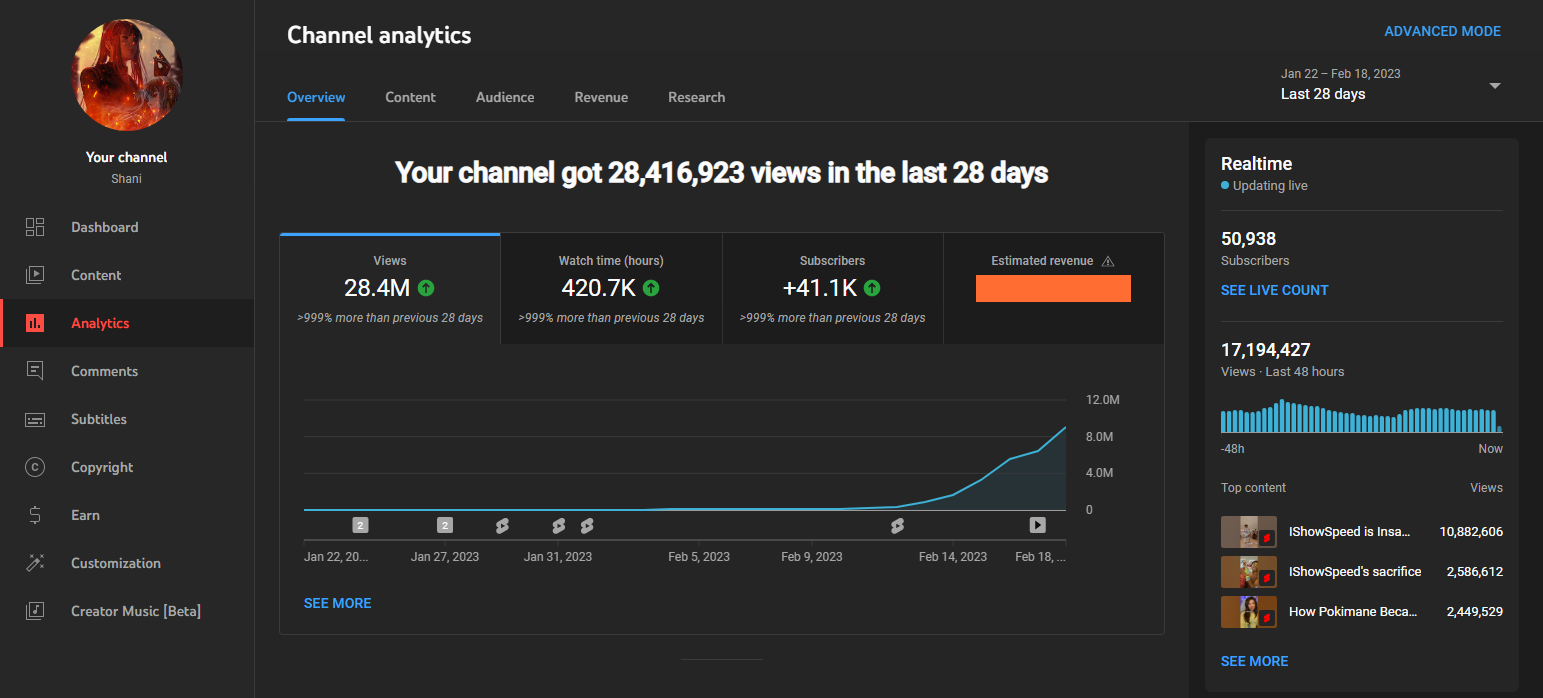The height and width of the screenshot is (698, 1543).
Task: Open the Customization section
Action: tap(116, 563)
